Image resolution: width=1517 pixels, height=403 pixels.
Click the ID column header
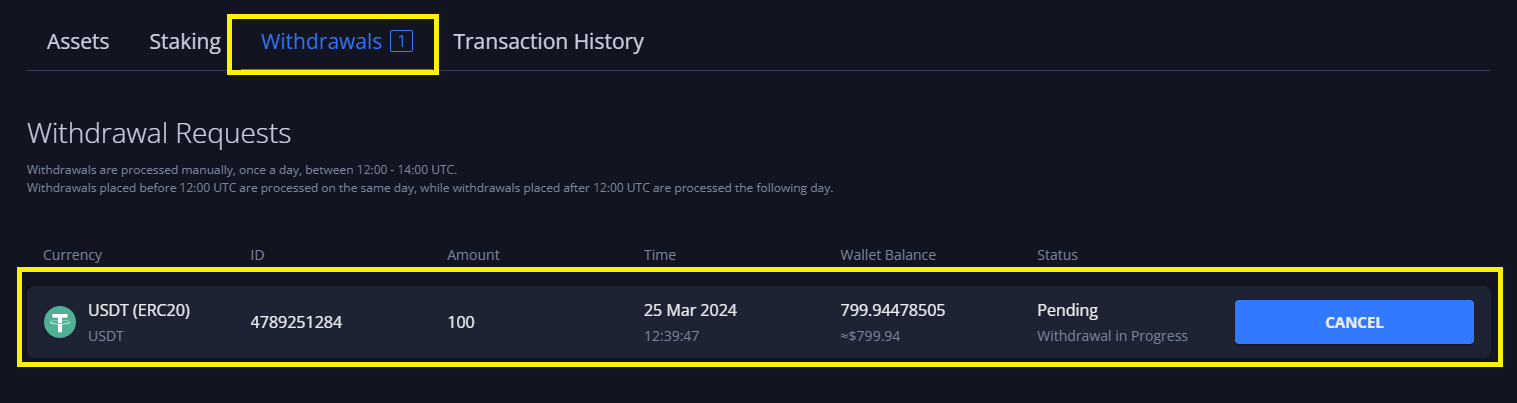(x=257, y=255)
